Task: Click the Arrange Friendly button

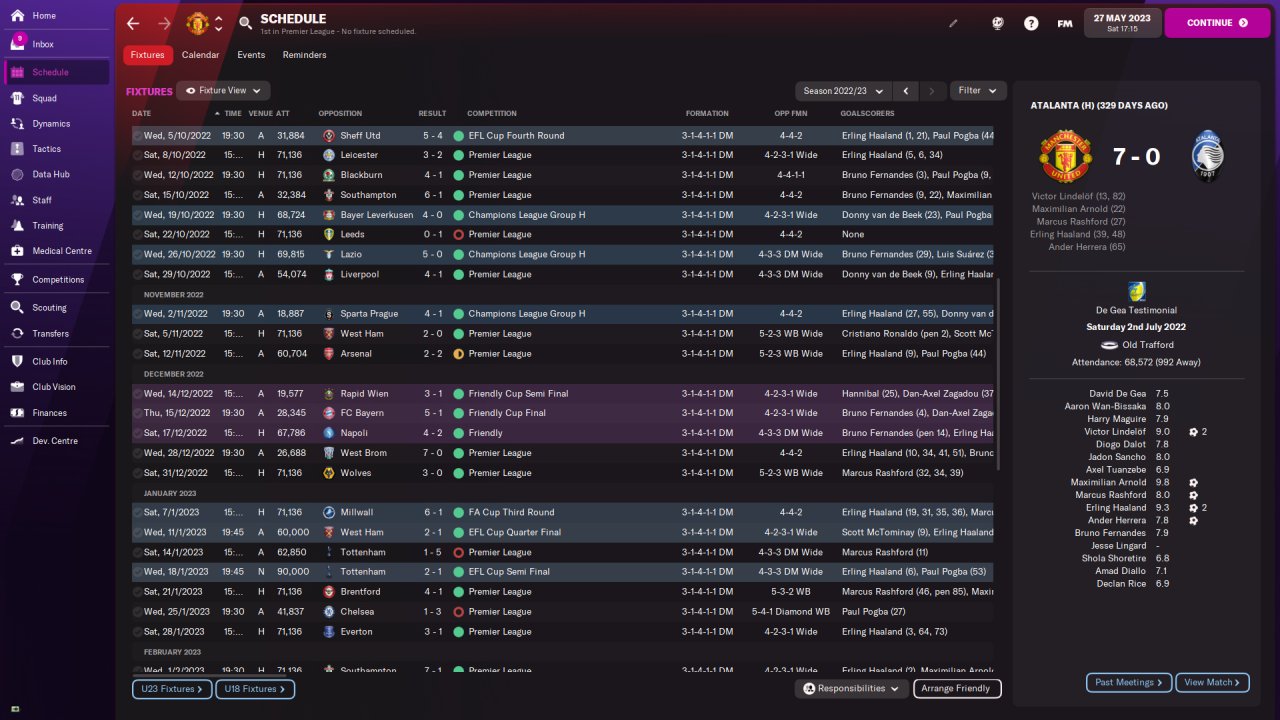Action: pyautogui.click(x=956, y=689)
